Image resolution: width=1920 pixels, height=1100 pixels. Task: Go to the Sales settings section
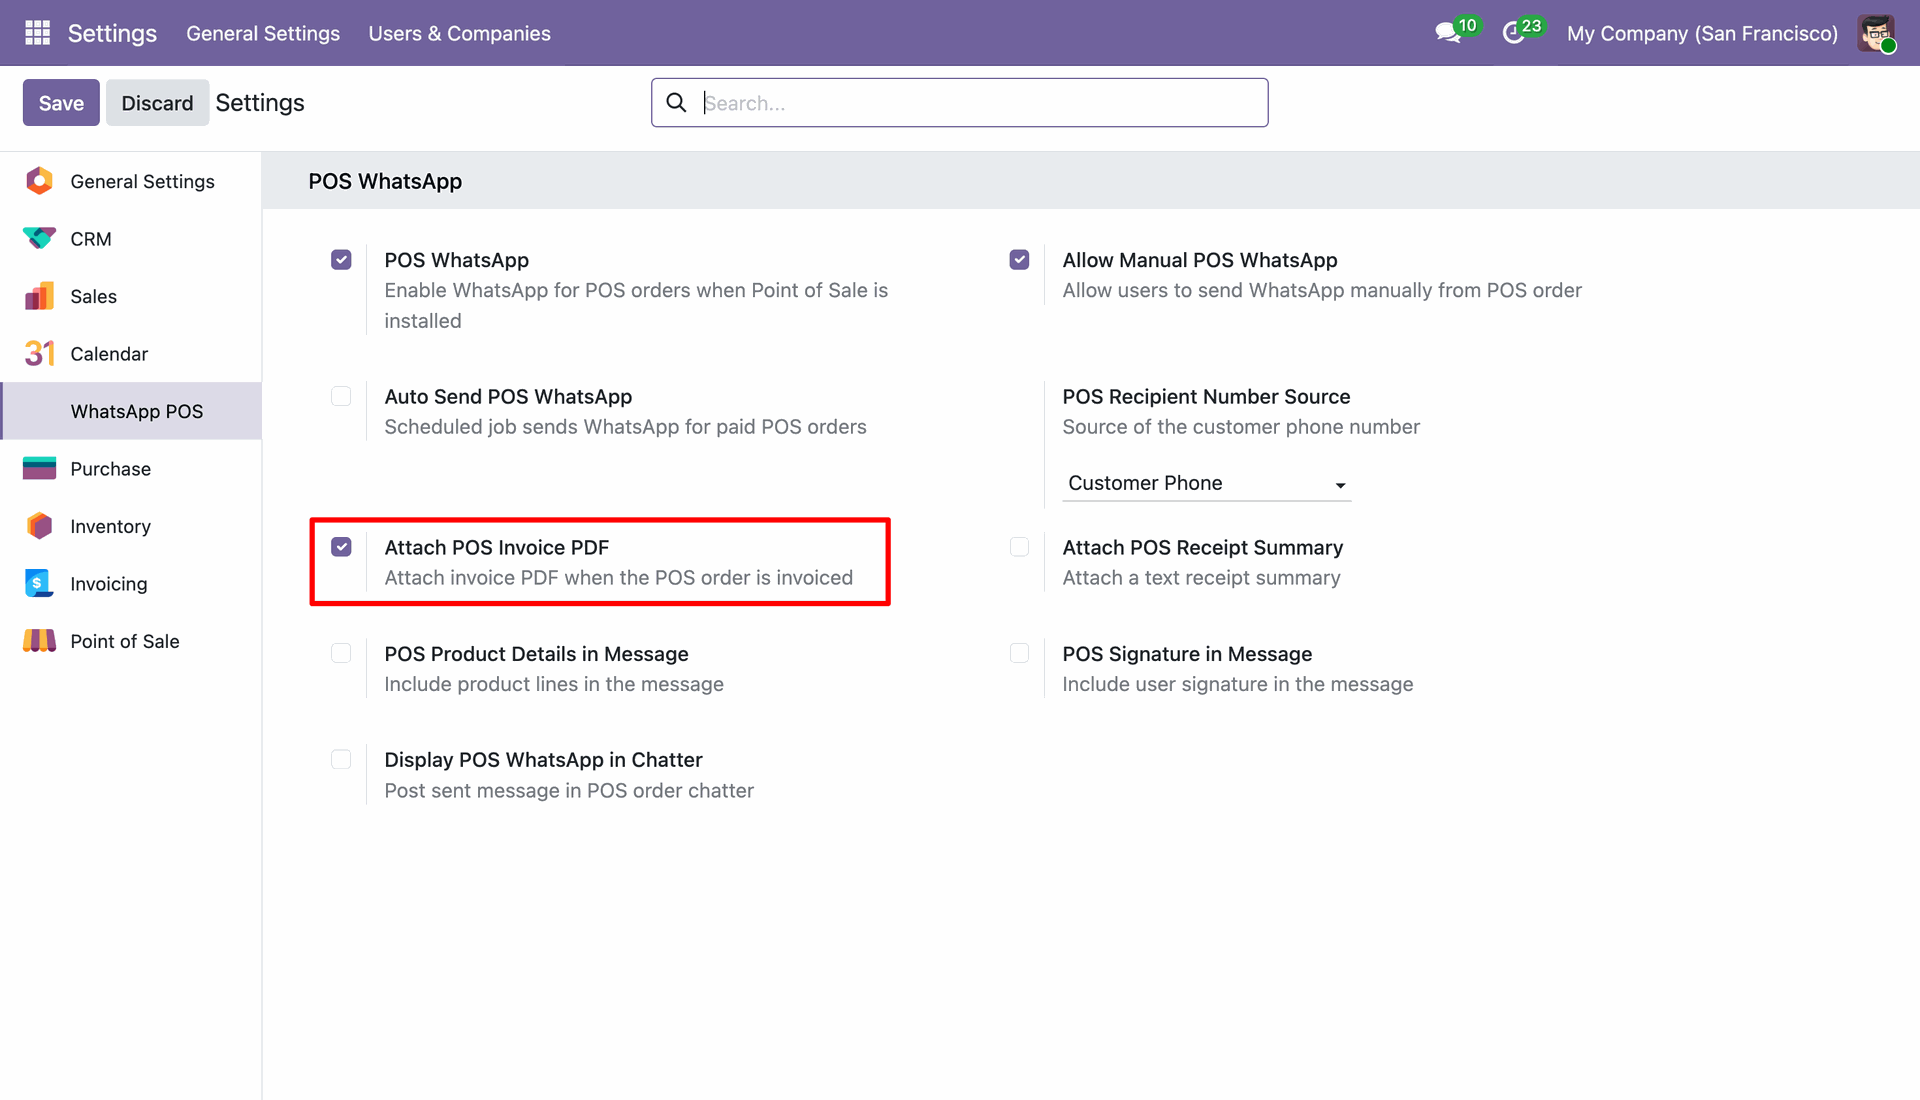131,296
